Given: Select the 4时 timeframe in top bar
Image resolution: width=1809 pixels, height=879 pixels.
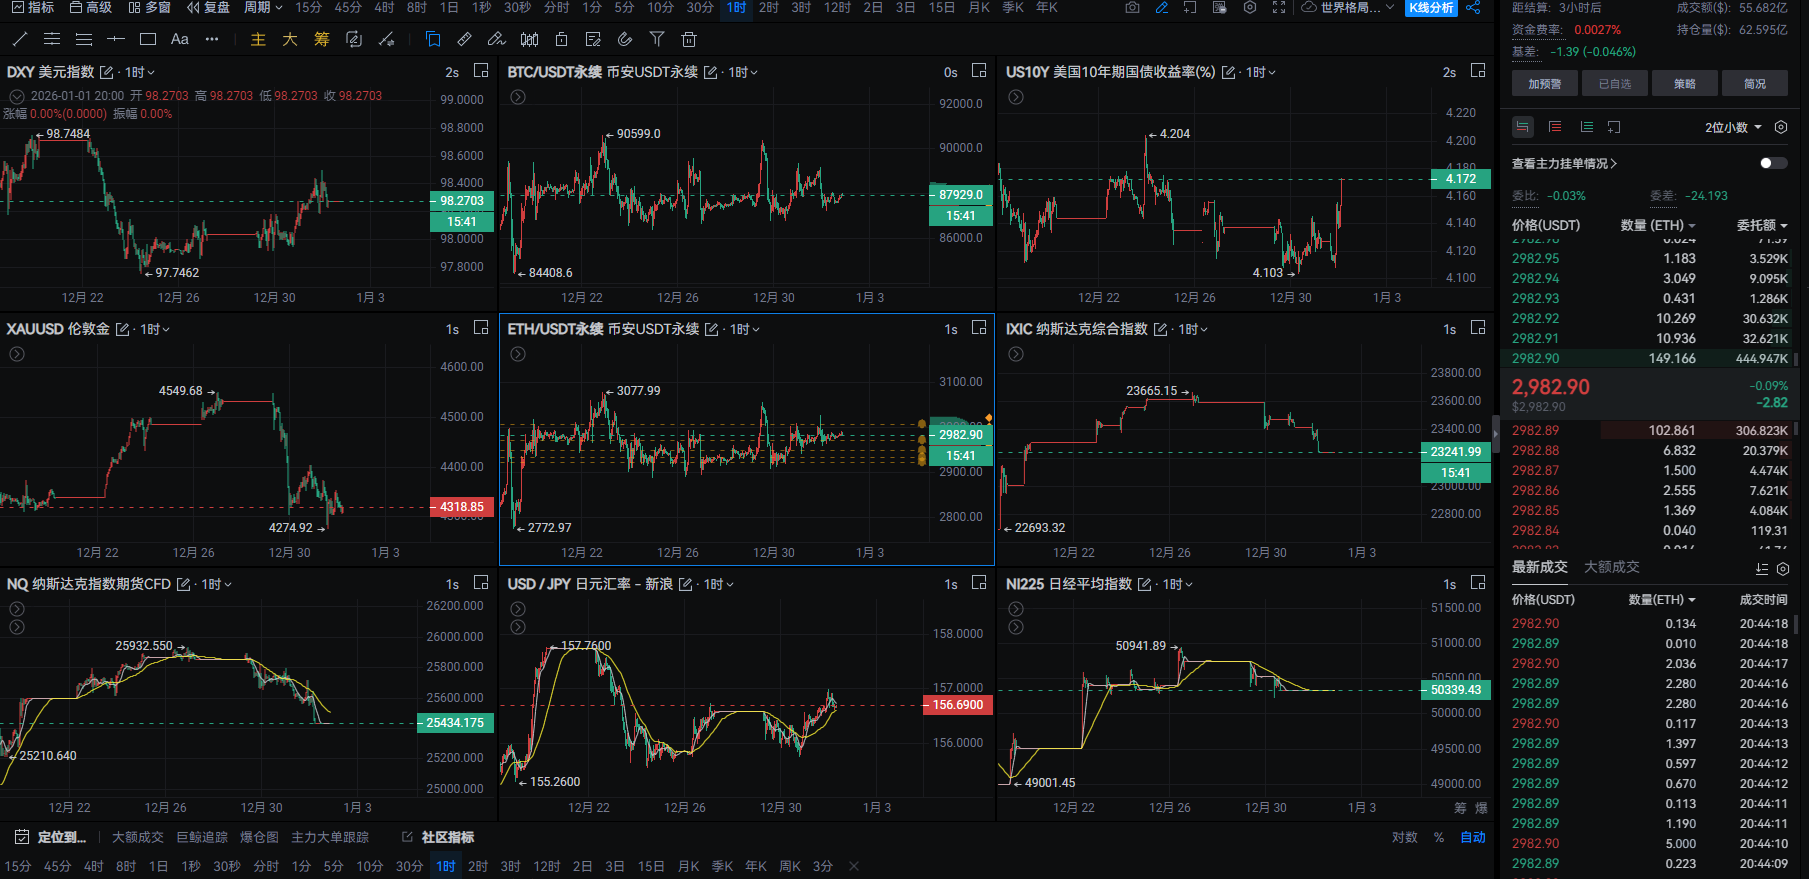Looking at the screenshot, I should (x=384, y=7).
